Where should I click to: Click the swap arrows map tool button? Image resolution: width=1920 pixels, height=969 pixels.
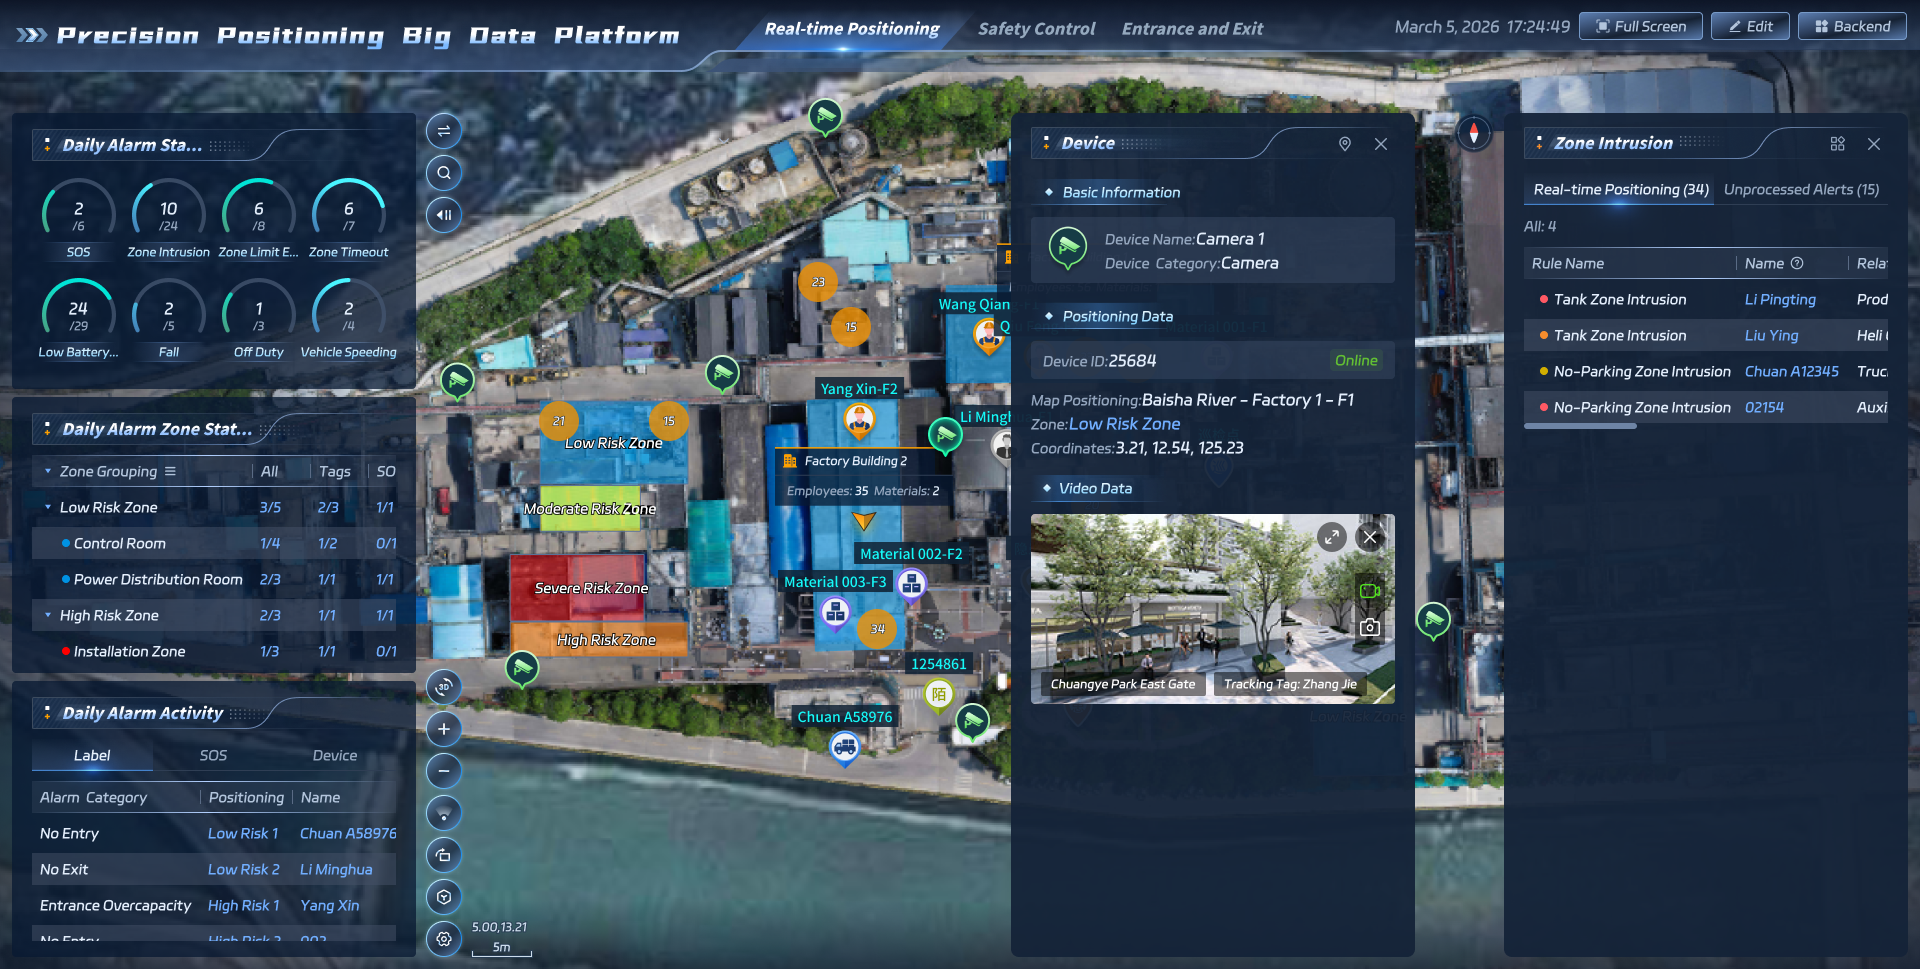444,131
